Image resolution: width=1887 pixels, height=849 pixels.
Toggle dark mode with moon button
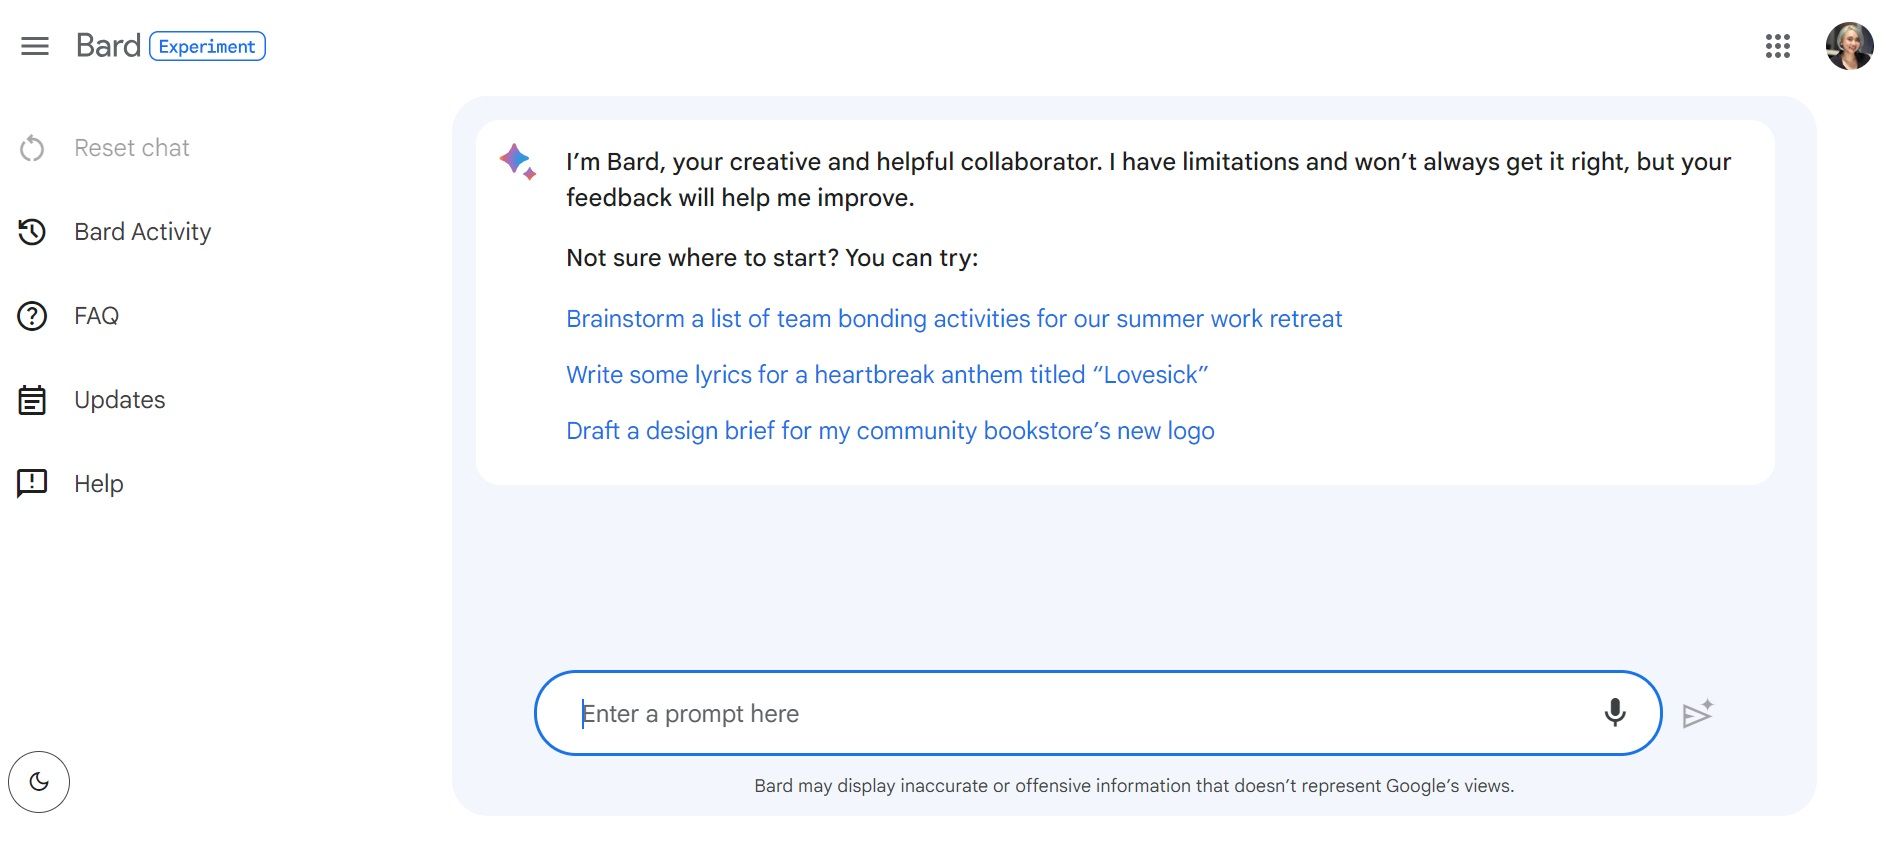point(39,782)
